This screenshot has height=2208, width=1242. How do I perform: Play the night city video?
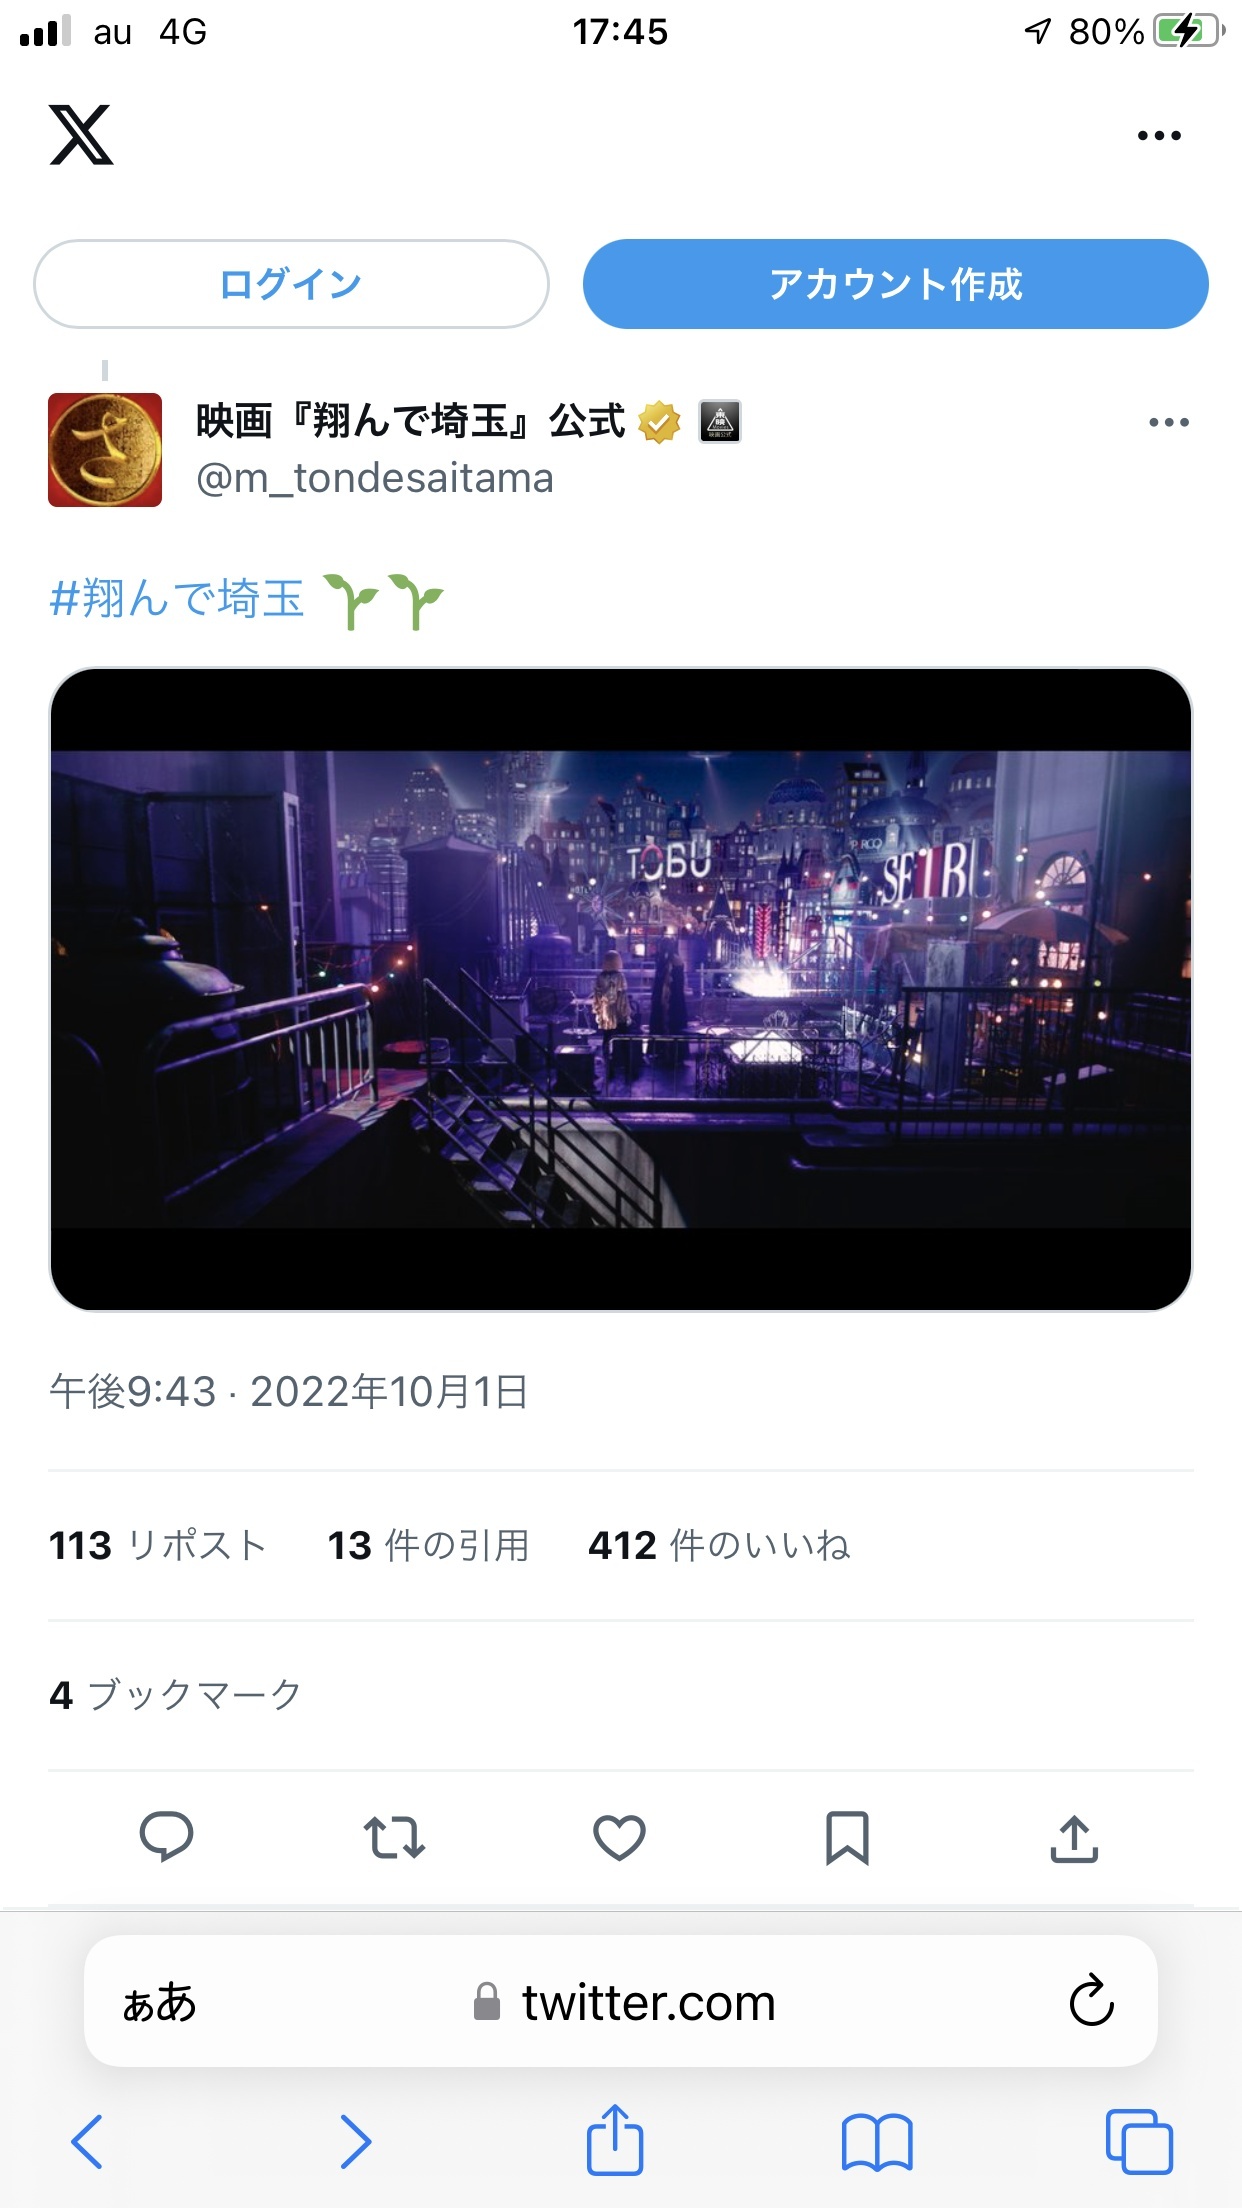point(620,989)
